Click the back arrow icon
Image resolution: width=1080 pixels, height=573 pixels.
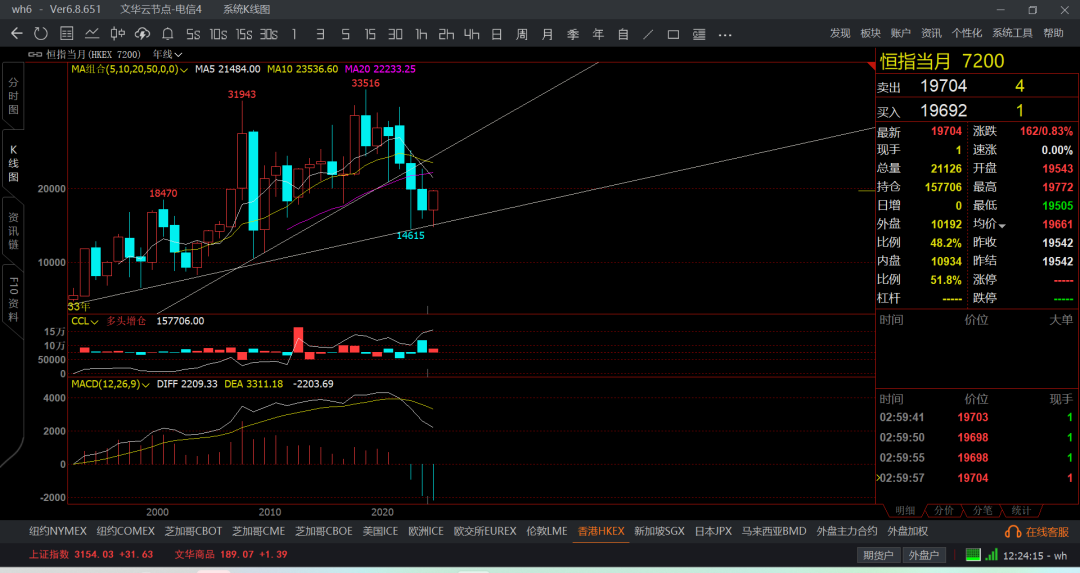pos(17,34)
